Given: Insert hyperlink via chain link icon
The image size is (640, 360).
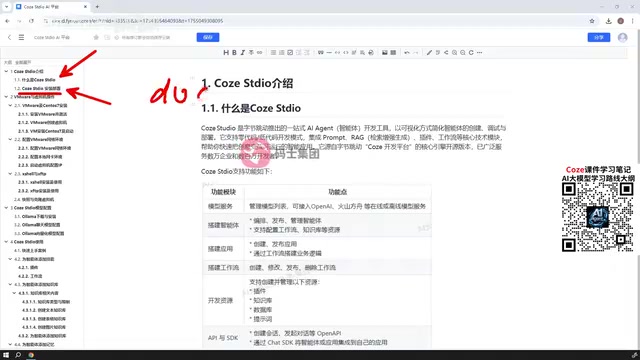Looking at the screenshot, I should (x=260, y=53).
